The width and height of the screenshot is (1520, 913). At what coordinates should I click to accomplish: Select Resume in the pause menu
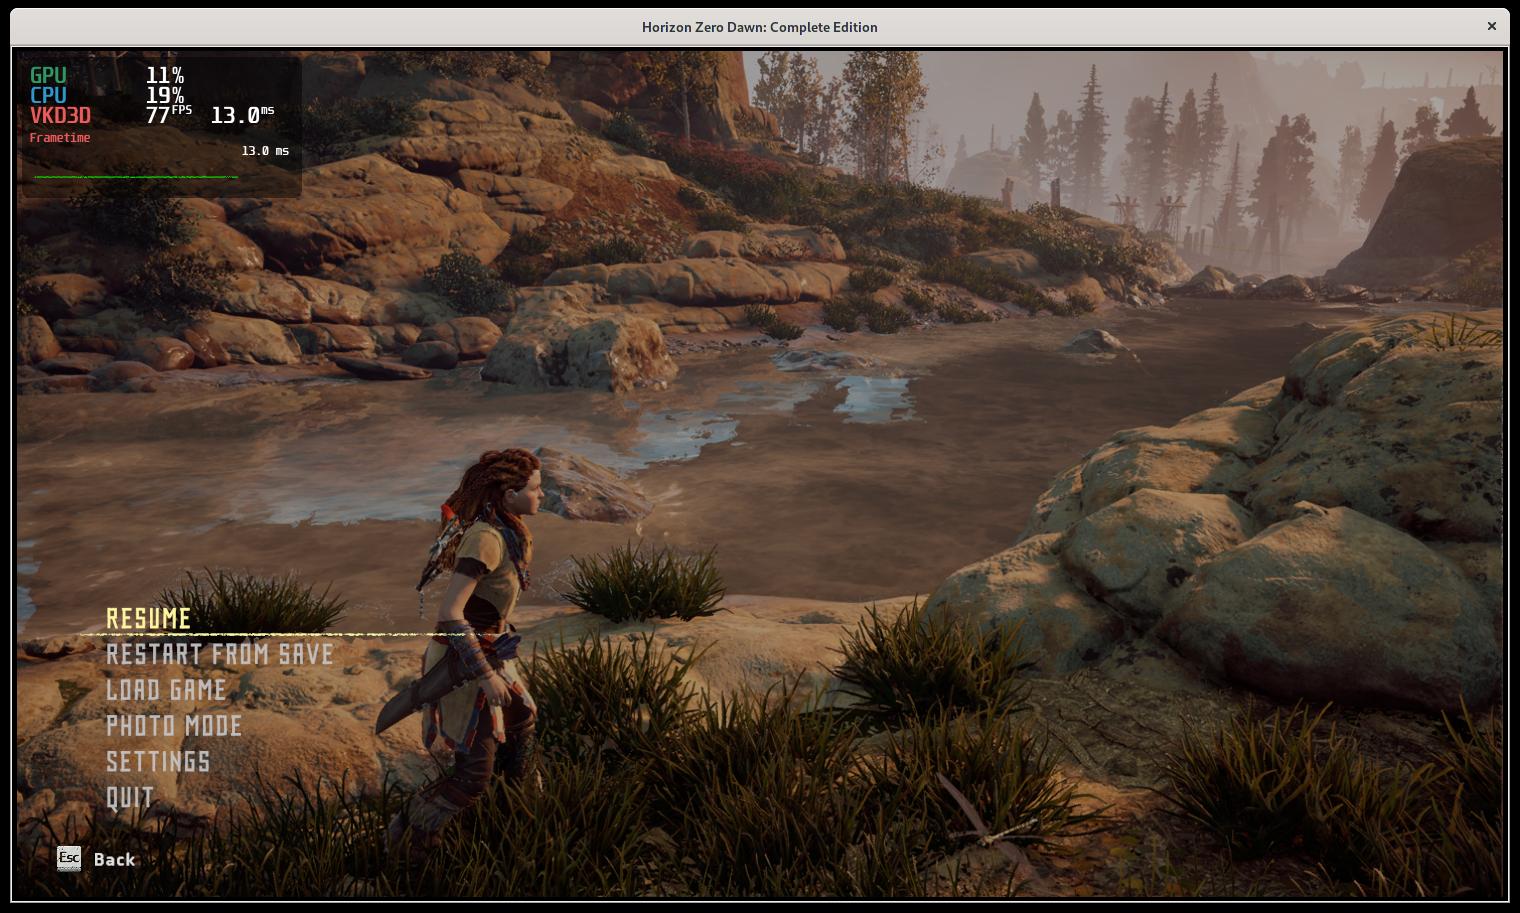tap(148, 619)
